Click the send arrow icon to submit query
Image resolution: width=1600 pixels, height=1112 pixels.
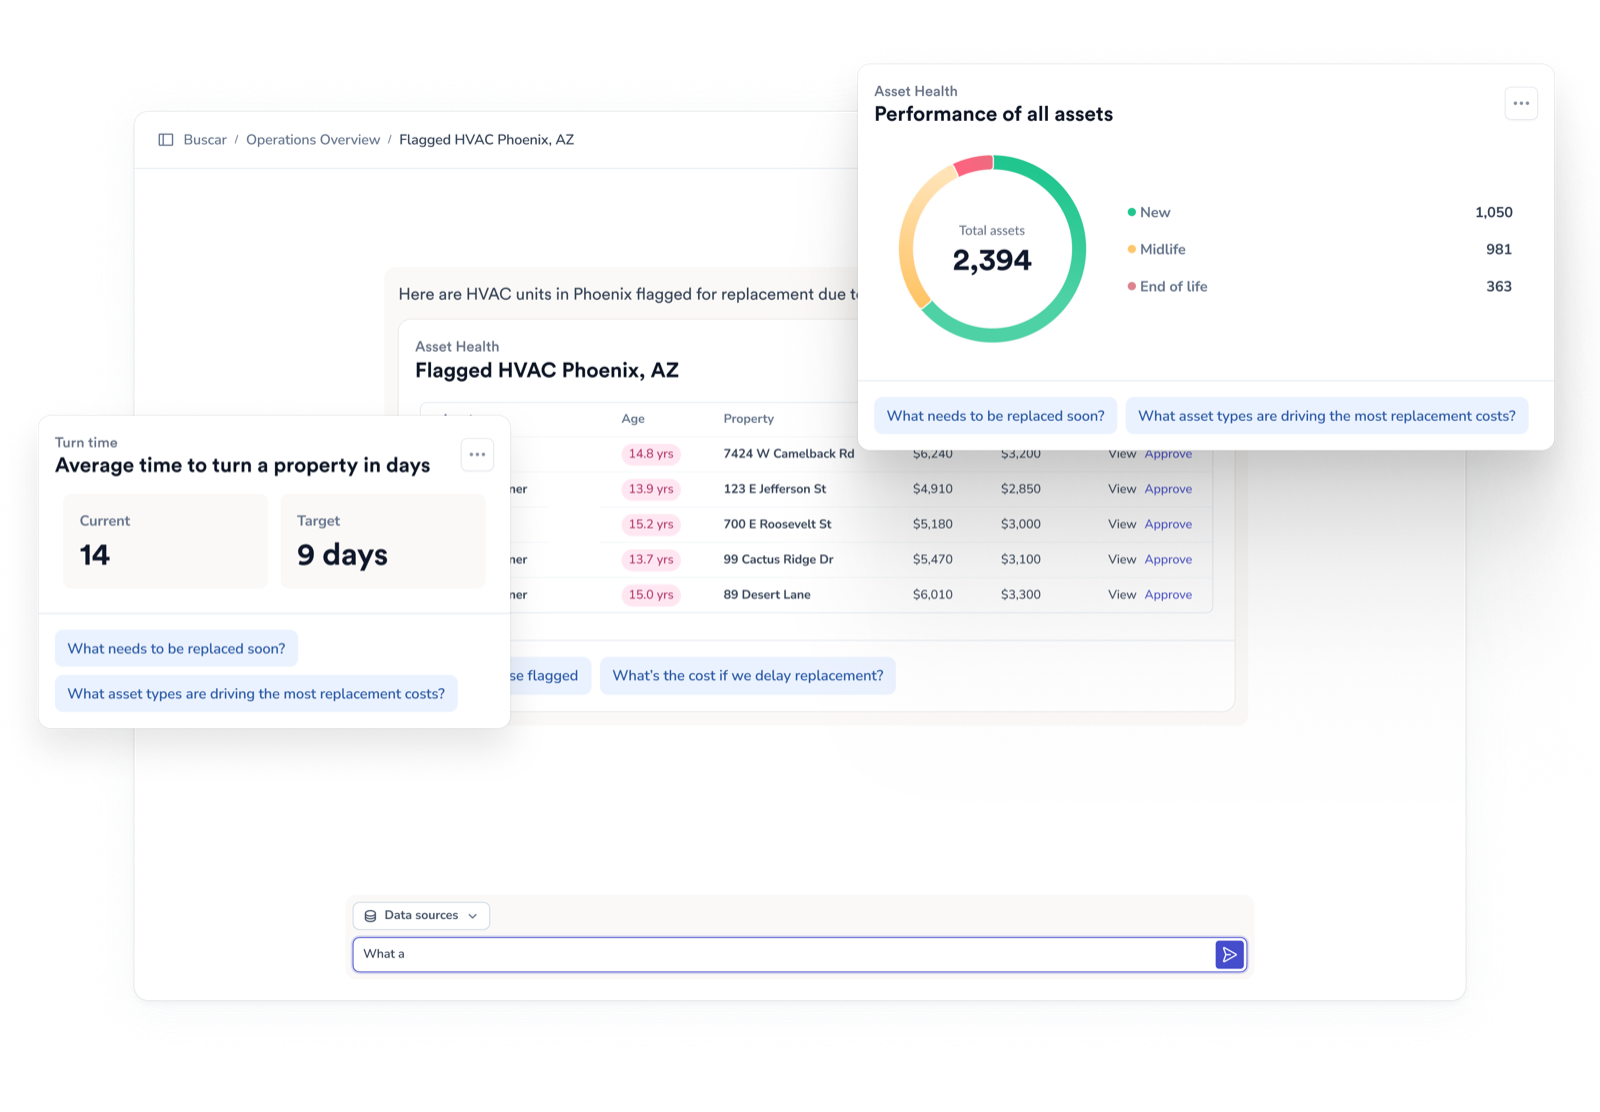point(1229,954)
